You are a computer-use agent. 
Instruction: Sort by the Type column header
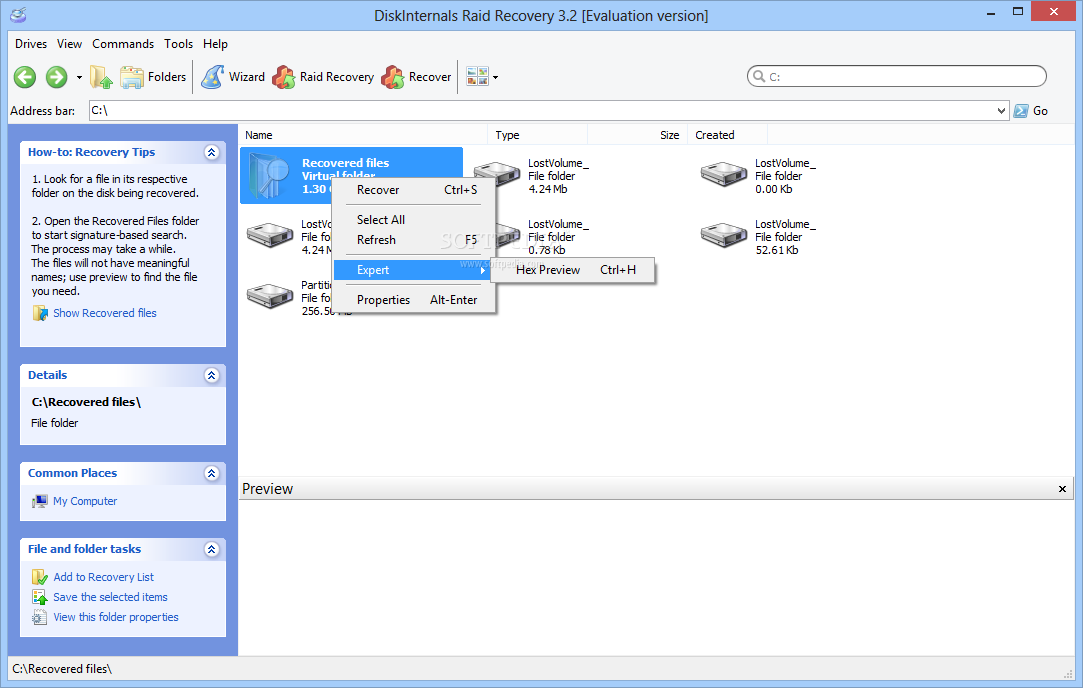tap(537, 135)
